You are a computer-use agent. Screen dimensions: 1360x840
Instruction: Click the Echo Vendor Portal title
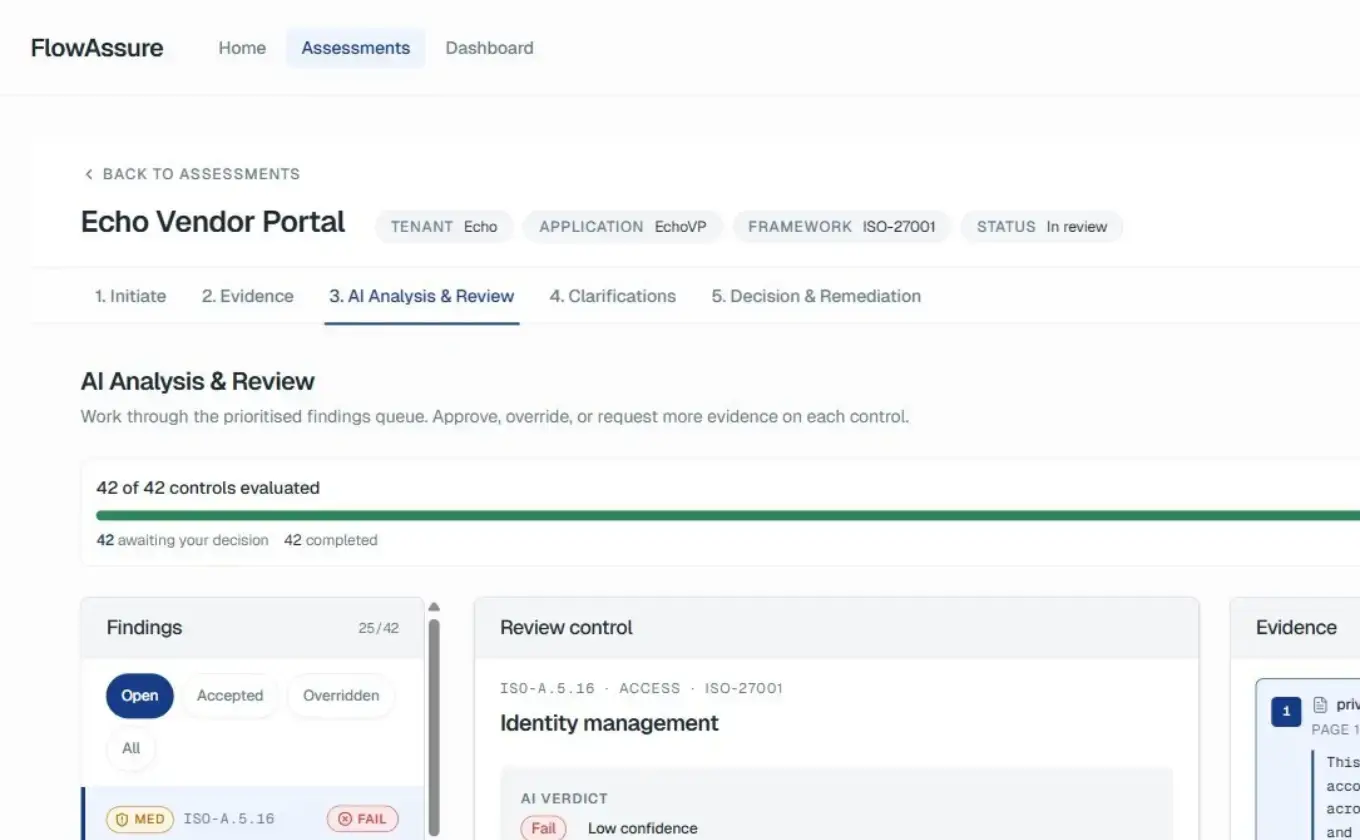[x=213, y=222]
